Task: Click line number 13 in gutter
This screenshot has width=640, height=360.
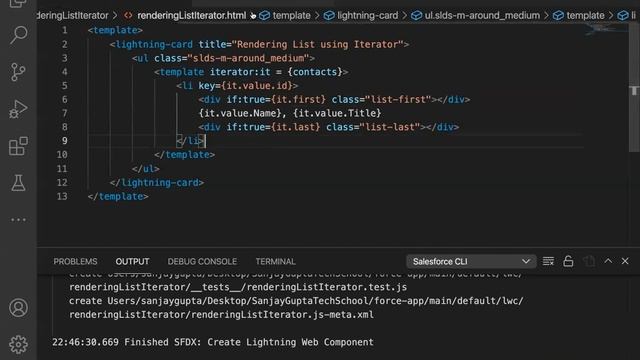Action: (62, 196)
